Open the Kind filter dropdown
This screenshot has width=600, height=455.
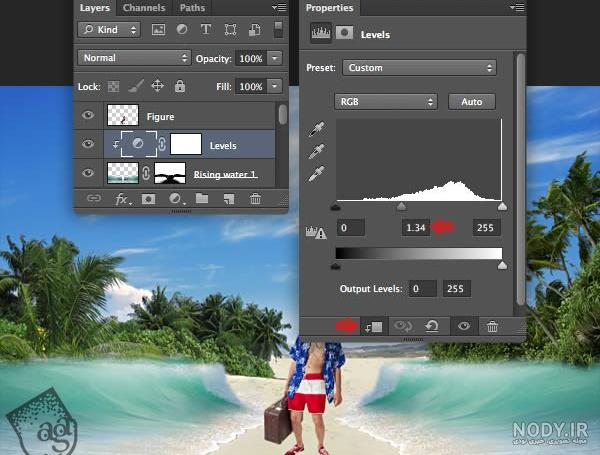tap(109, 29)
